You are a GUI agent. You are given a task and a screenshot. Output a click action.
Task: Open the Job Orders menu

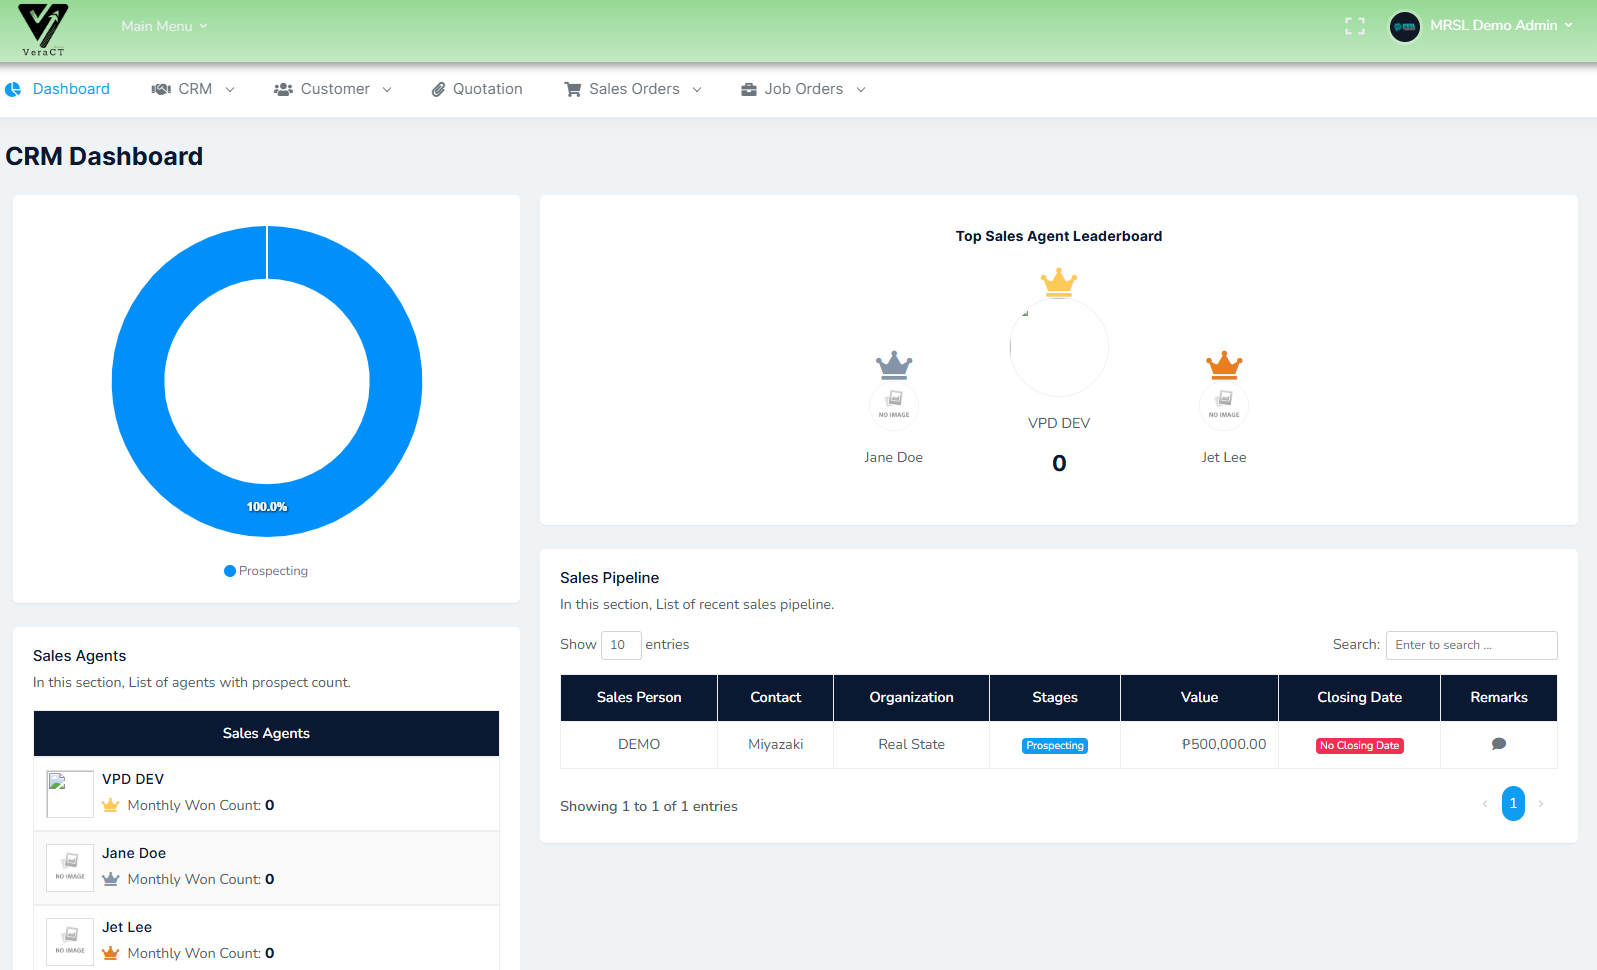coord(803,89)
